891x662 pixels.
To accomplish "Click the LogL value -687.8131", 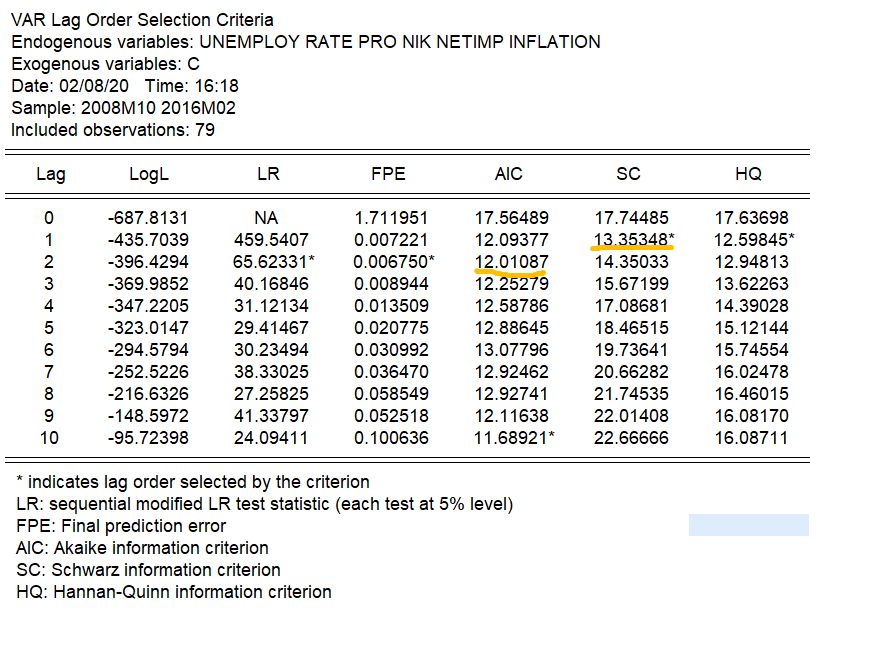I will click(148, 217).
